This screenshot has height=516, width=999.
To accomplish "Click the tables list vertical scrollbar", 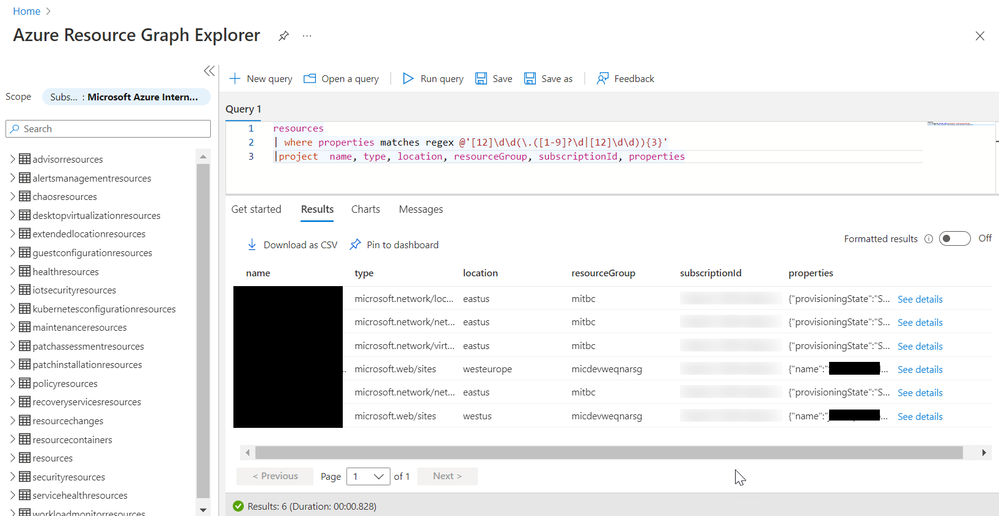I will click(203, 331).
